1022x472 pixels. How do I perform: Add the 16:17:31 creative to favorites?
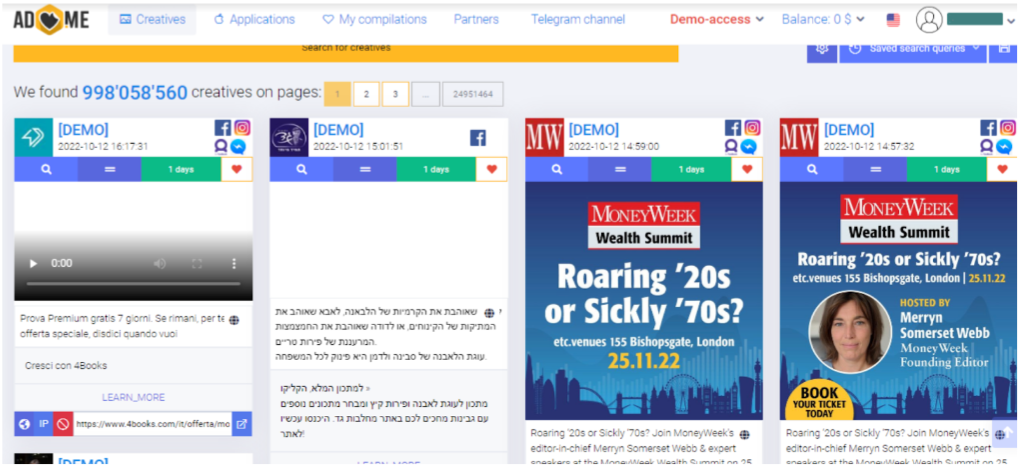[x=237, y=170]
